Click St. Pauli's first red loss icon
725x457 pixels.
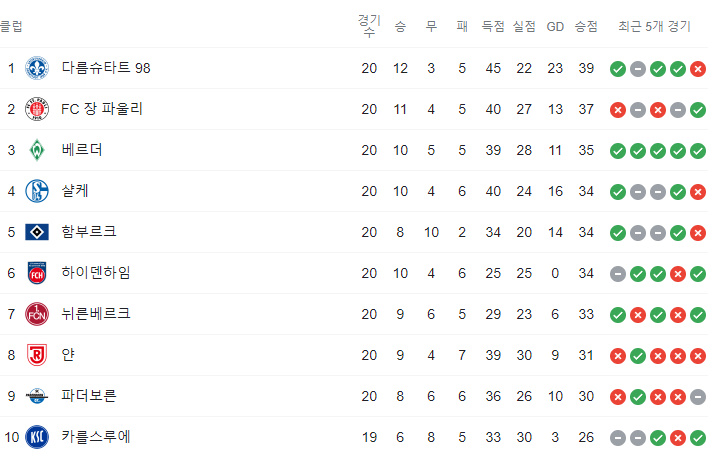point(618,110)
